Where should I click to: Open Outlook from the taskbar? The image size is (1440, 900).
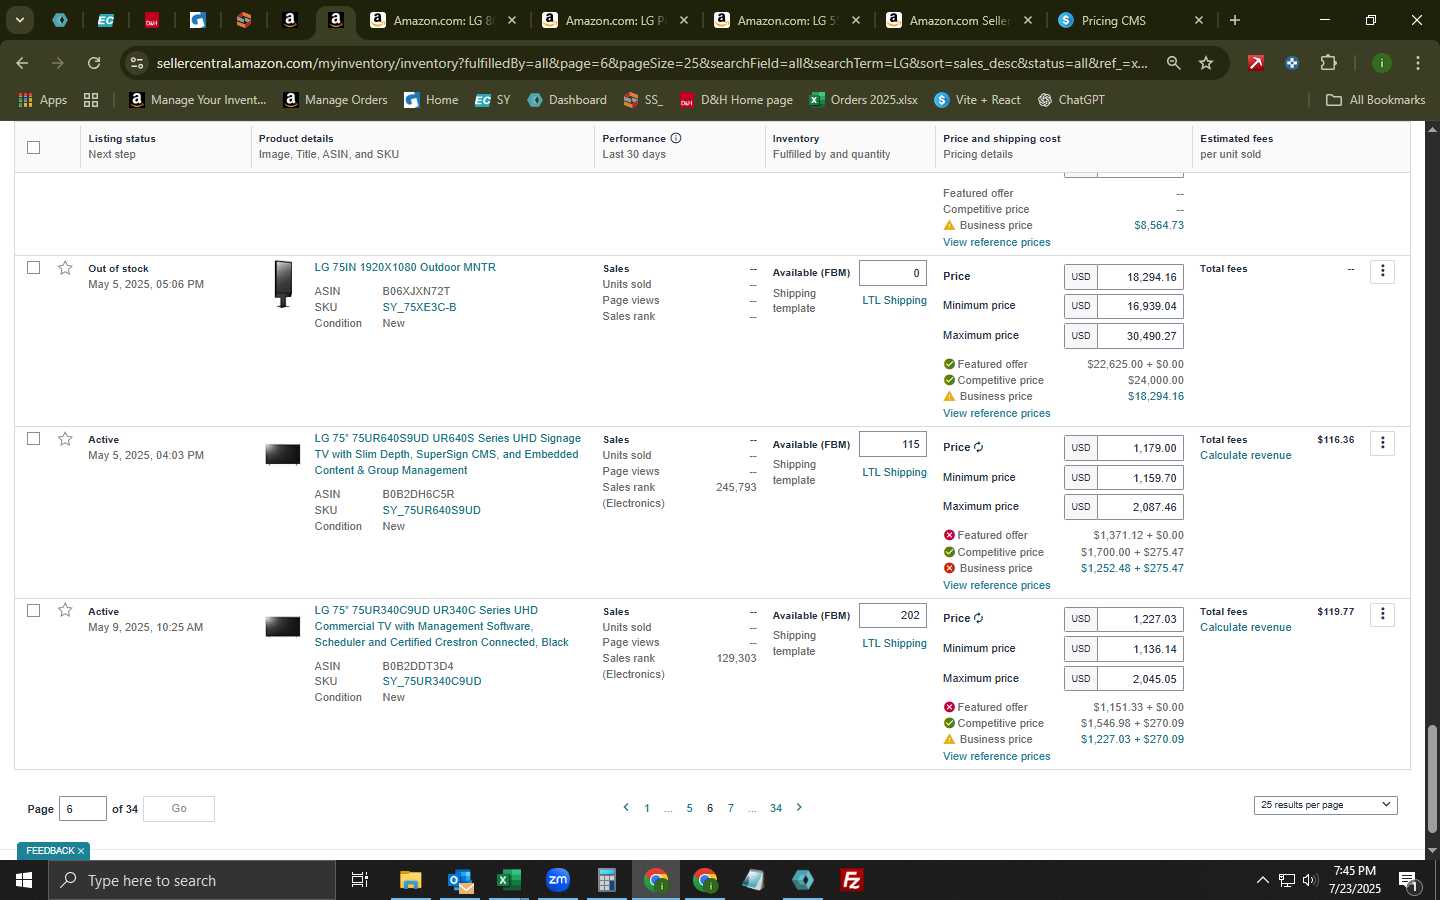point(460,880)
